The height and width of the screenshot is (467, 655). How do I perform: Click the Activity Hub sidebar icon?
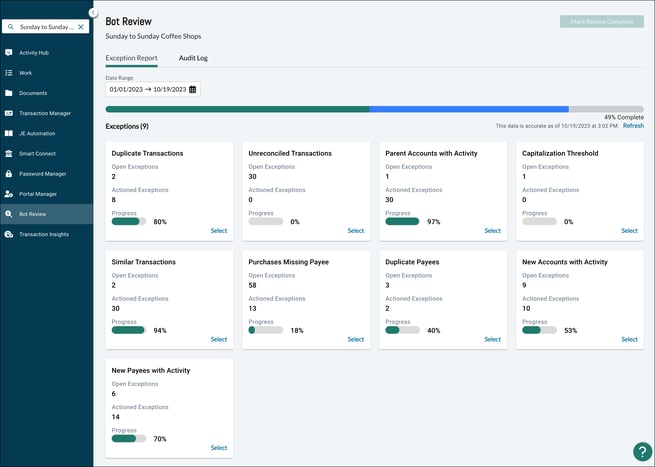(x=9, y=52)
